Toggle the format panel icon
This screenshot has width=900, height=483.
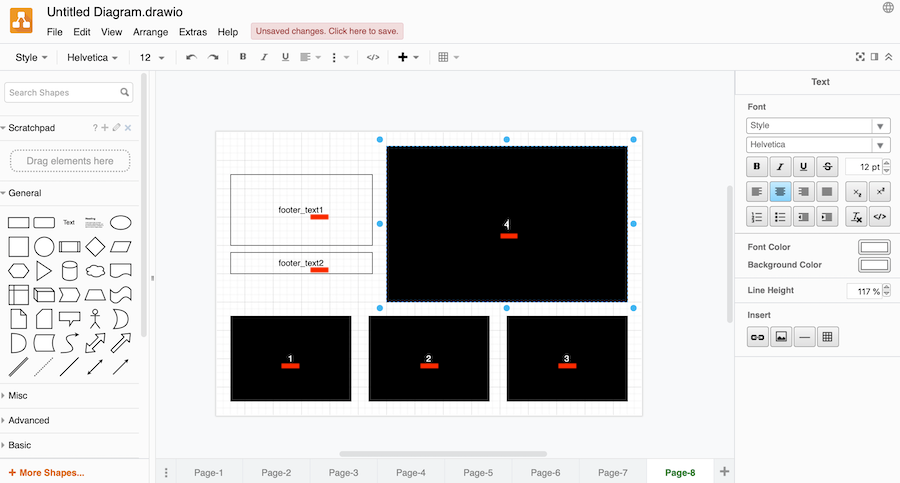[874, 57]
